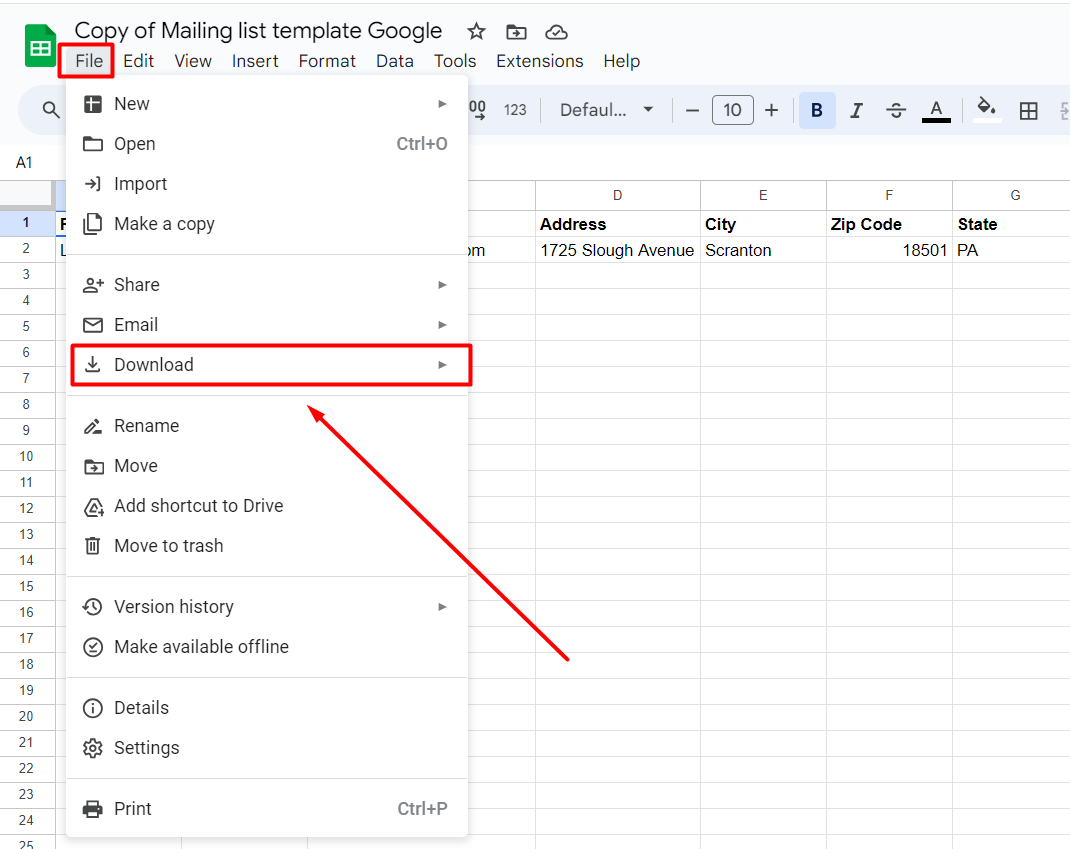
Task: Increase font size with plus button
Action: tap(771, 110)
